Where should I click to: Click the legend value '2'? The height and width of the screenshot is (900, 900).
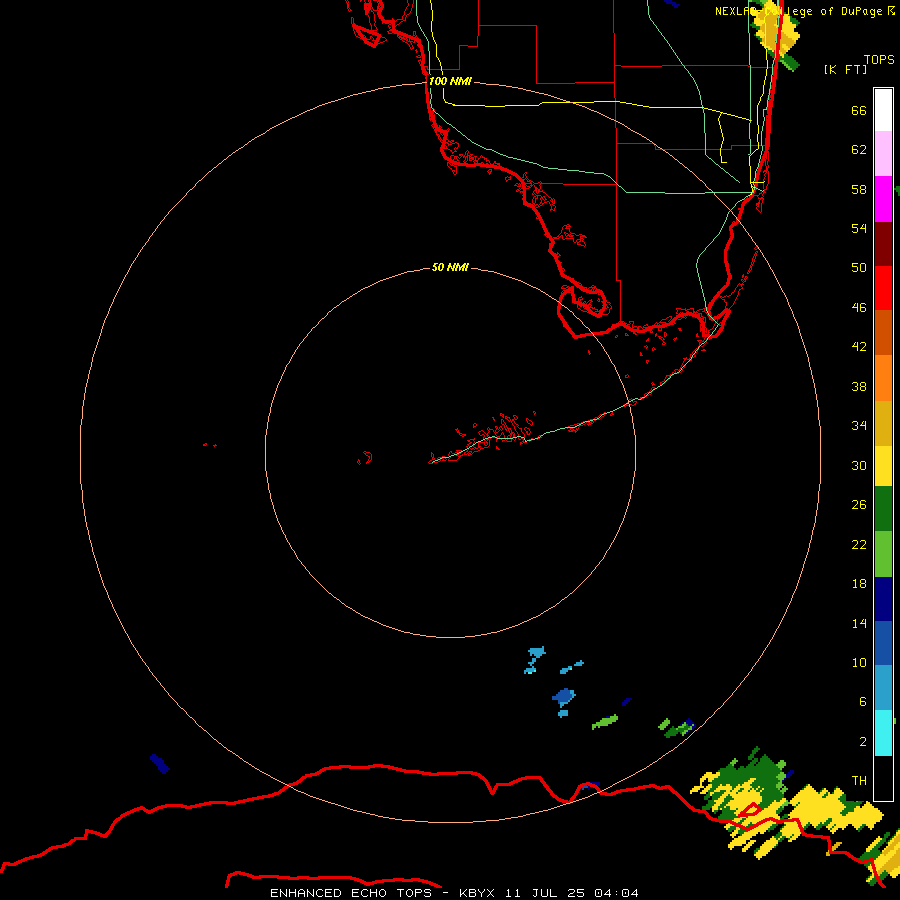point(862,742)
